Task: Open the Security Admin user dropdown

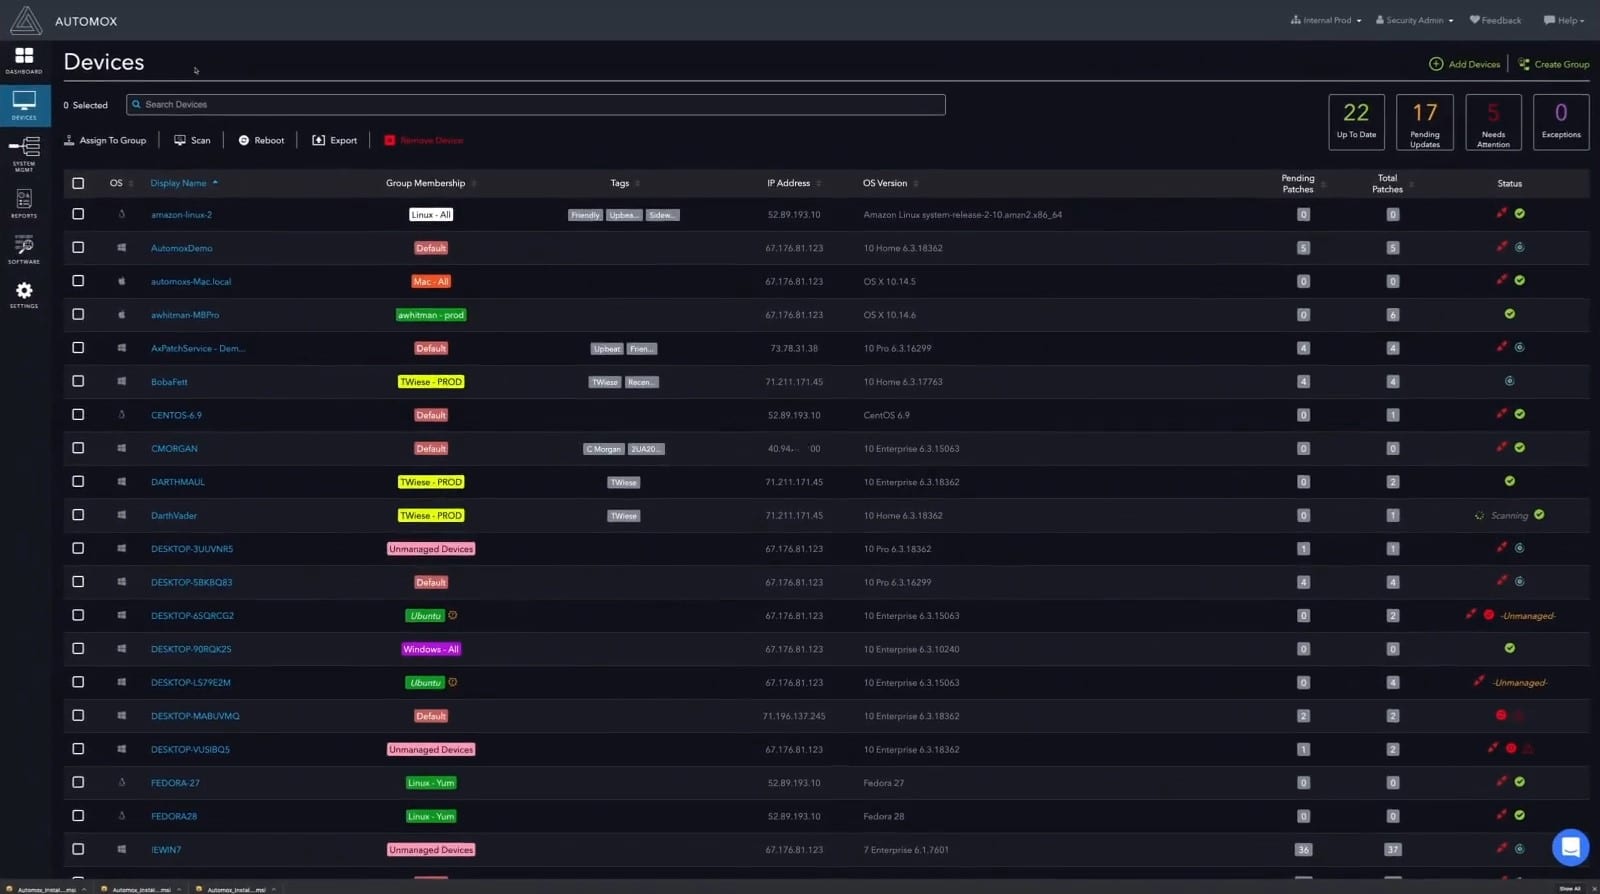Action: coord(1415,20)
